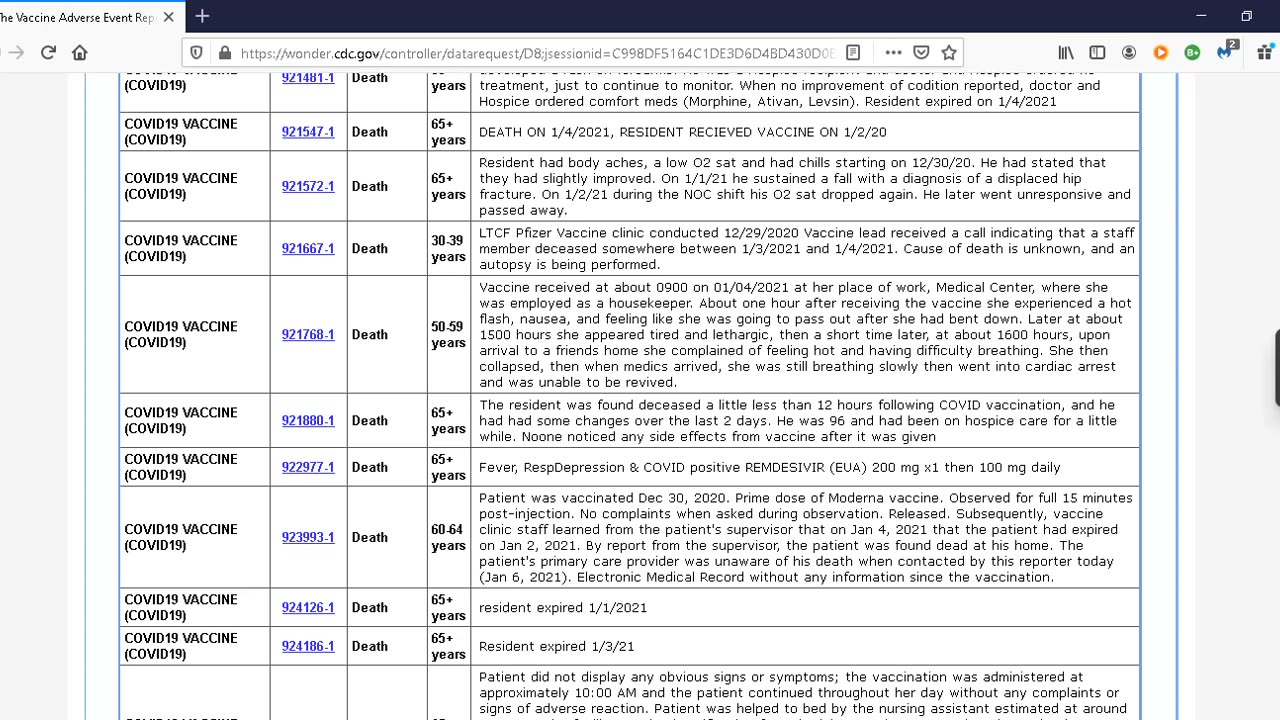Click the orange play extension icon
1280x720 pixels.
[x=1161, y=53]
